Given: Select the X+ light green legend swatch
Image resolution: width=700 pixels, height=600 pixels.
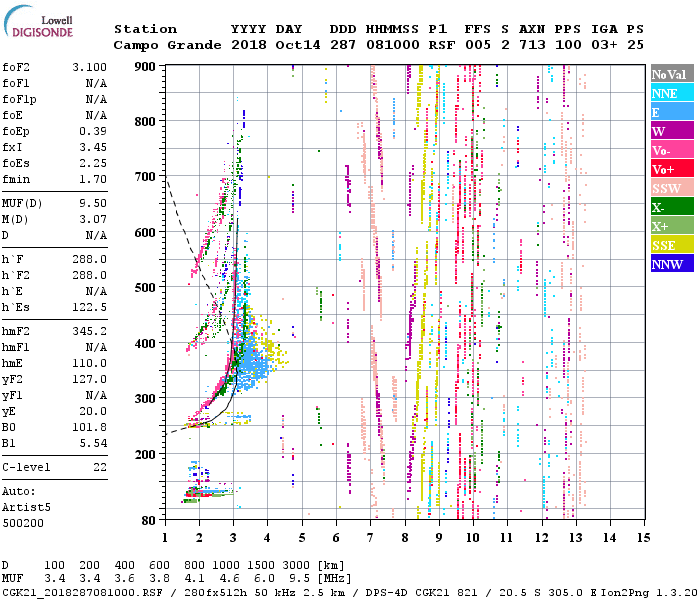Looking at the screenshot, I should (x=672, y=226).
